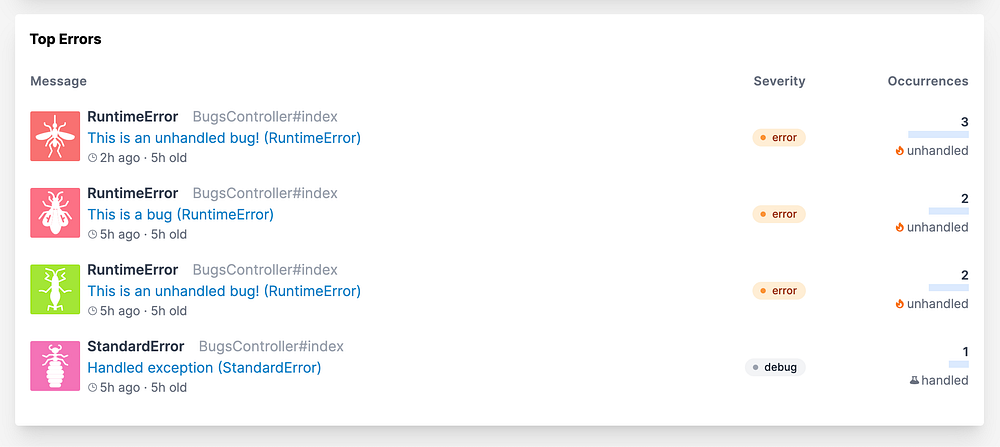Screen dimensions: 1000x447
Task: Click the Message column header
Action: (x=58, y=81)
